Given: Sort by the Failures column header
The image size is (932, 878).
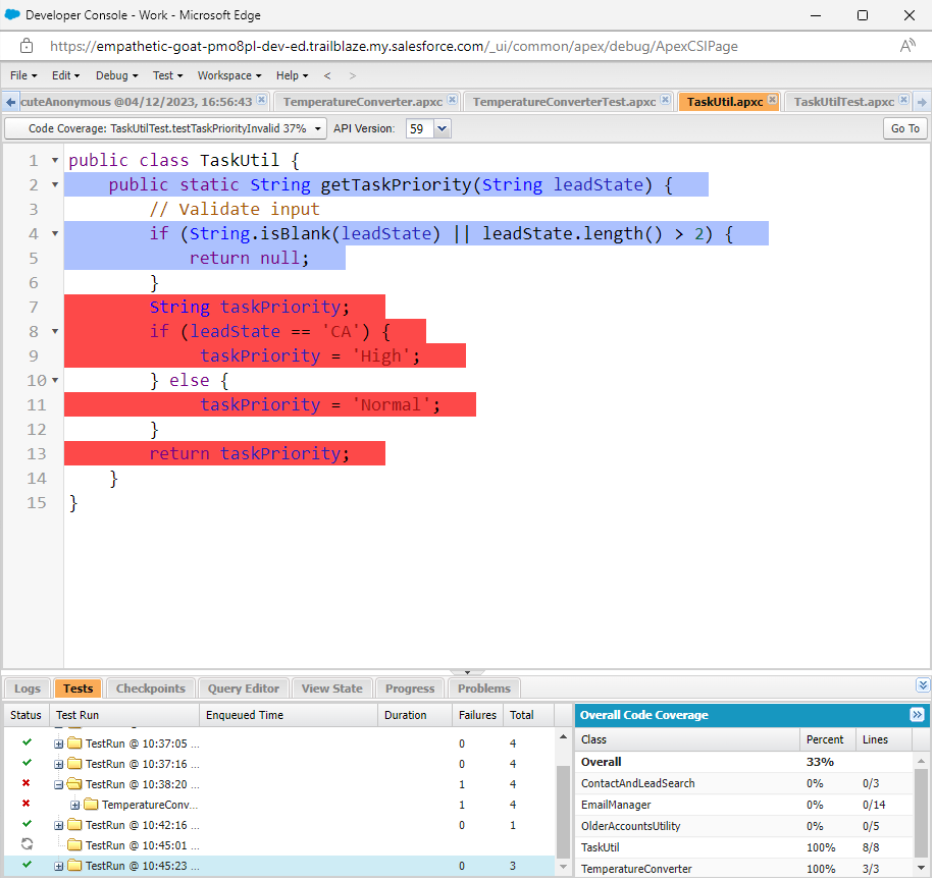Looking at the screenshot, I should pos(477,715).
